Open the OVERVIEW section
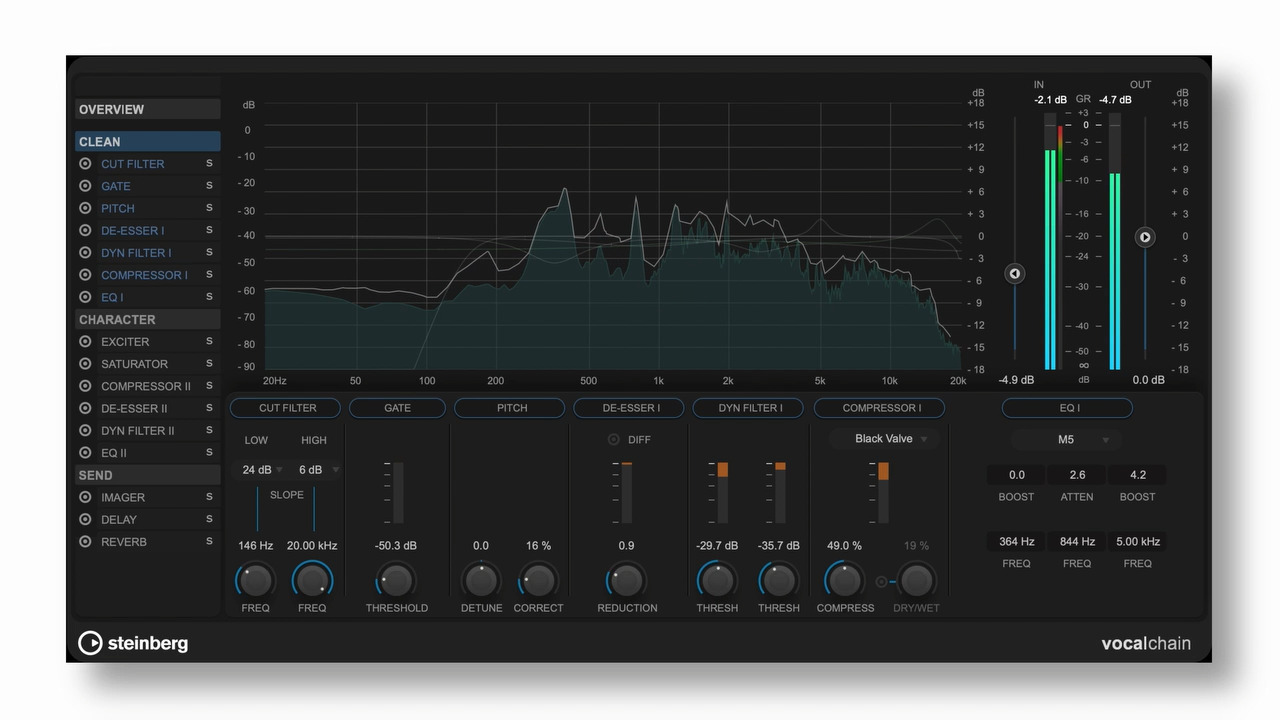Viewport: 1280px width, 720px height. pyautogui.click(x=148, y=109)
